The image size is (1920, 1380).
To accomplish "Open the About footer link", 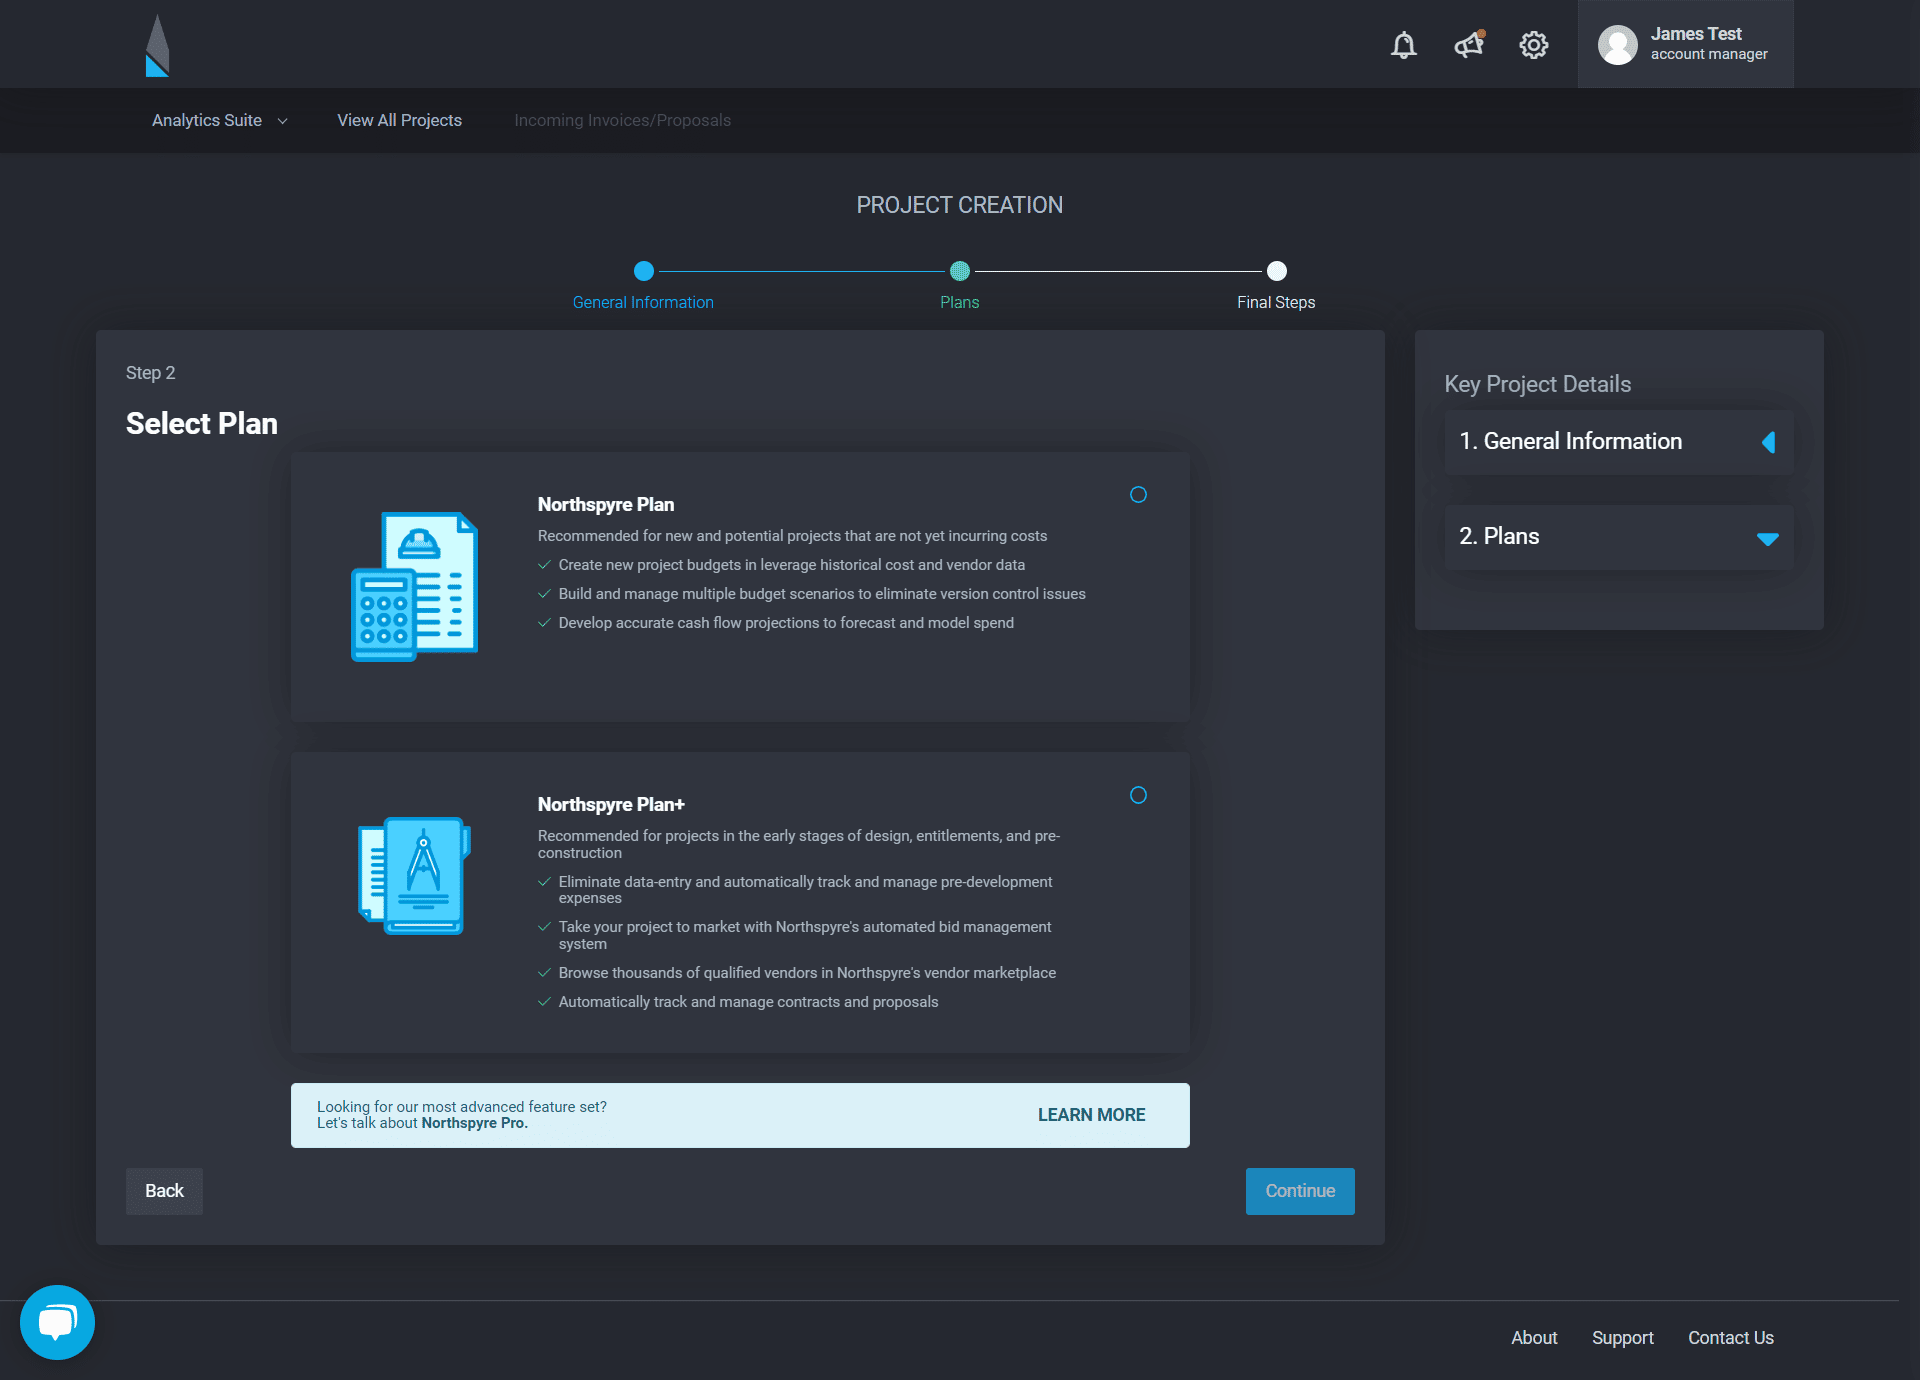I will pyautogui.click(x=1534, y=1338).
